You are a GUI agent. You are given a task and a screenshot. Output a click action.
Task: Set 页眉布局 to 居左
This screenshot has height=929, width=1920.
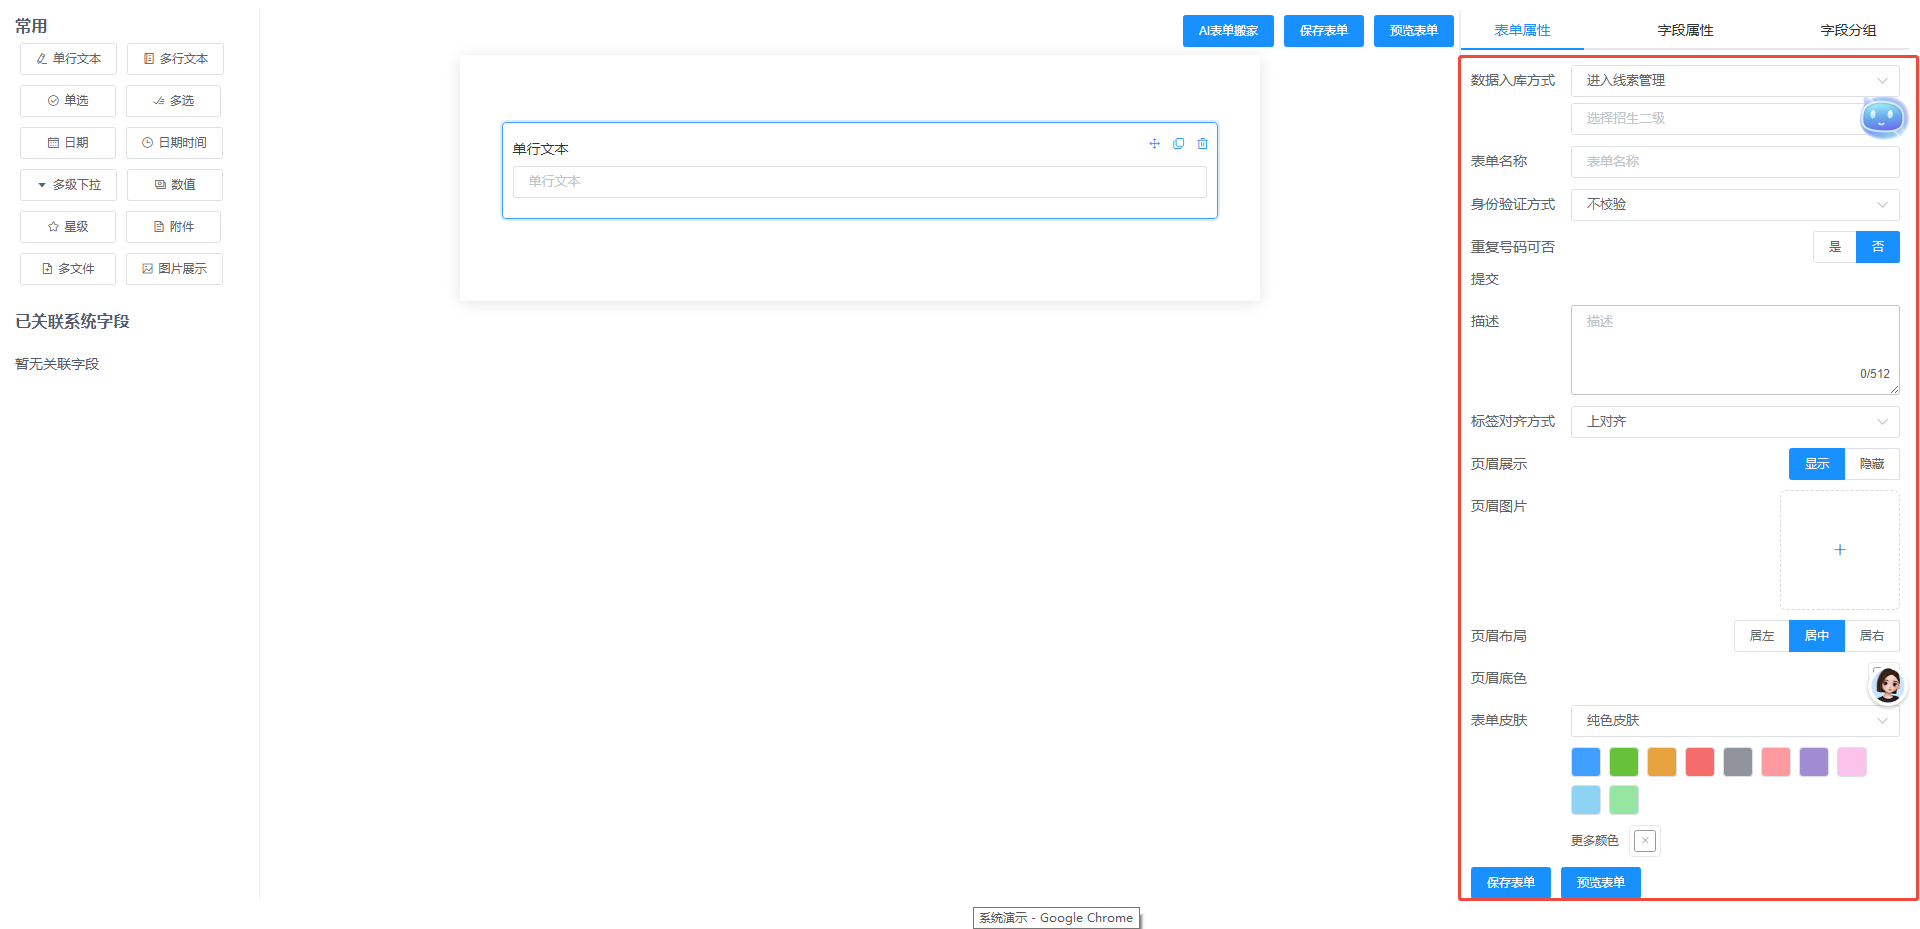[x=1761, y=636]
